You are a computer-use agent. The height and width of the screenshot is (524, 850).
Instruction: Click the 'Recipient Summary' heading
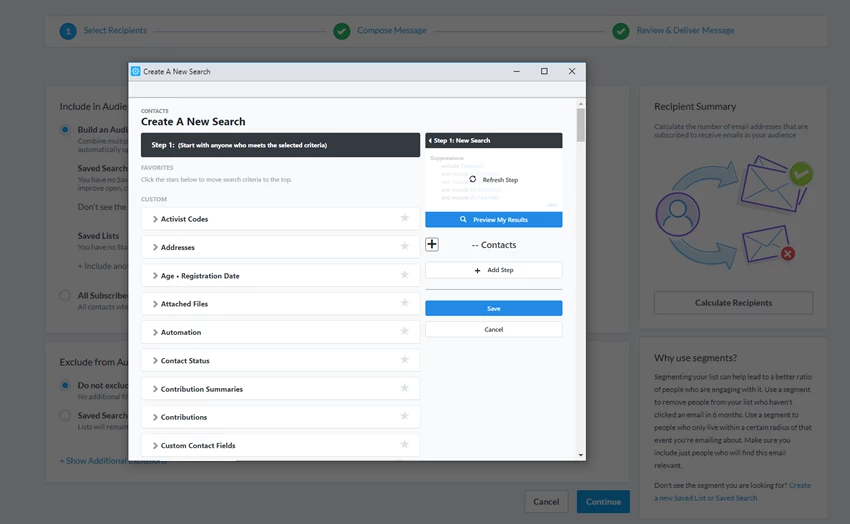tap(695, 107)
